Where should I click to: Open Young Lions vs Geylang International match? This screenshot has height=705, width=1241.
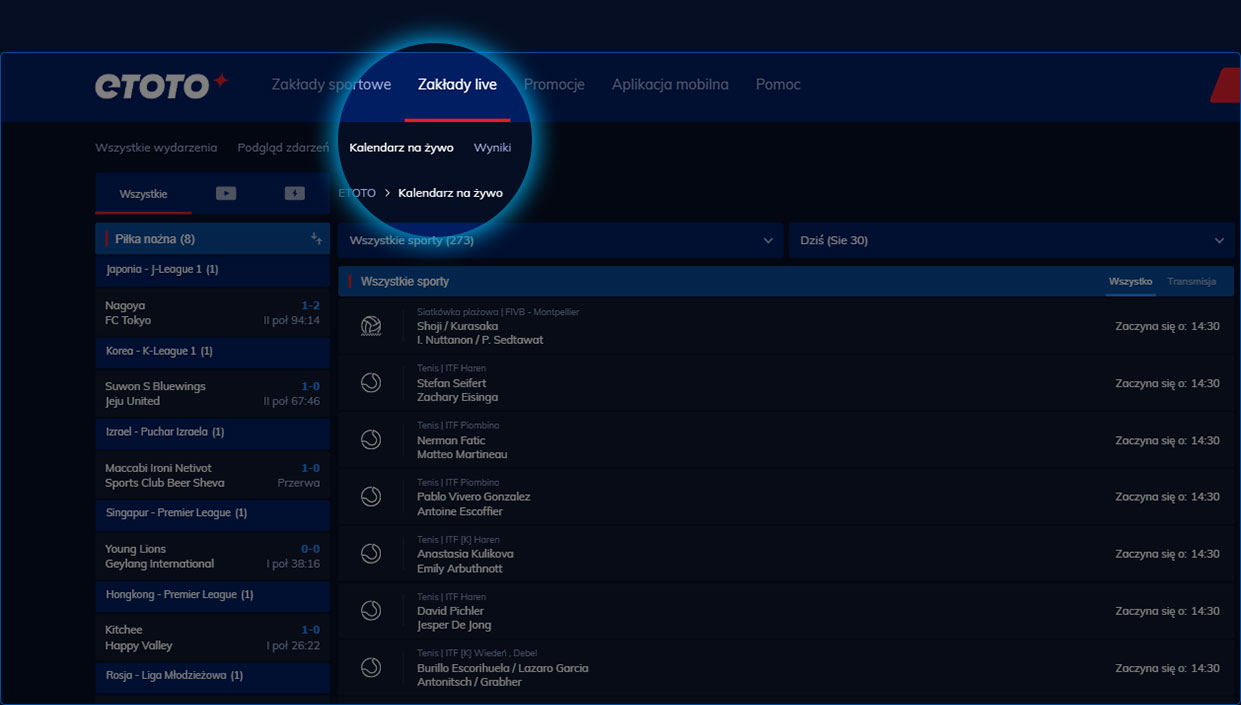tap(212, 556)
